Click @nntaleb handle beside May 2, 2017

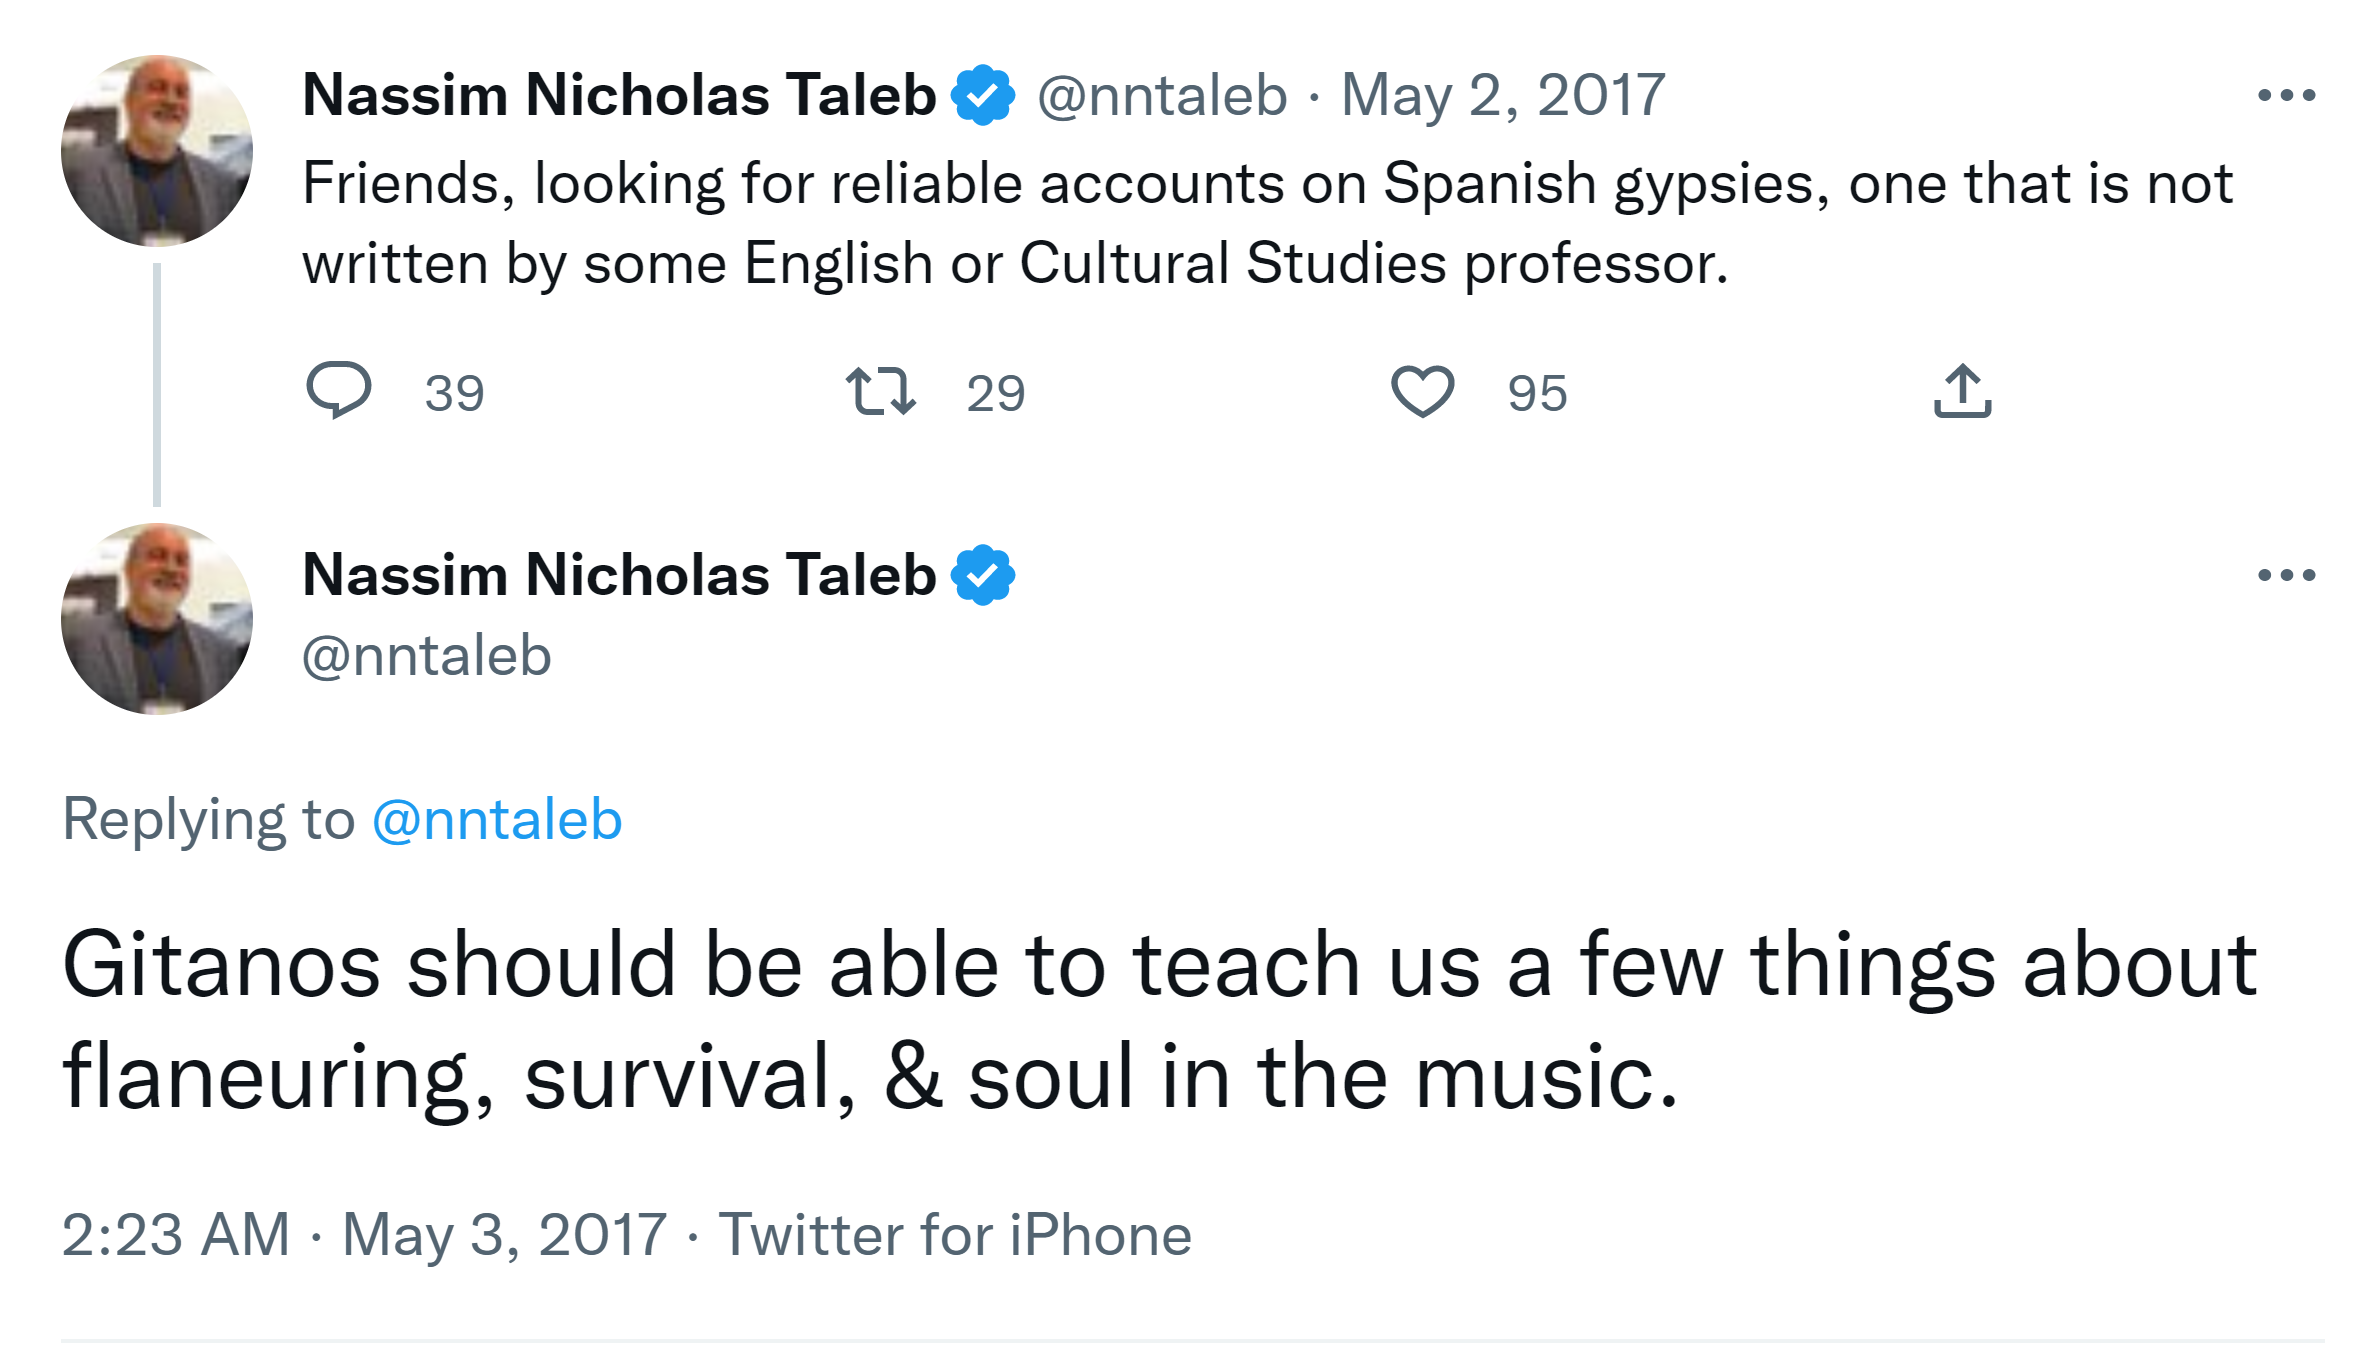pos(1162,96)
